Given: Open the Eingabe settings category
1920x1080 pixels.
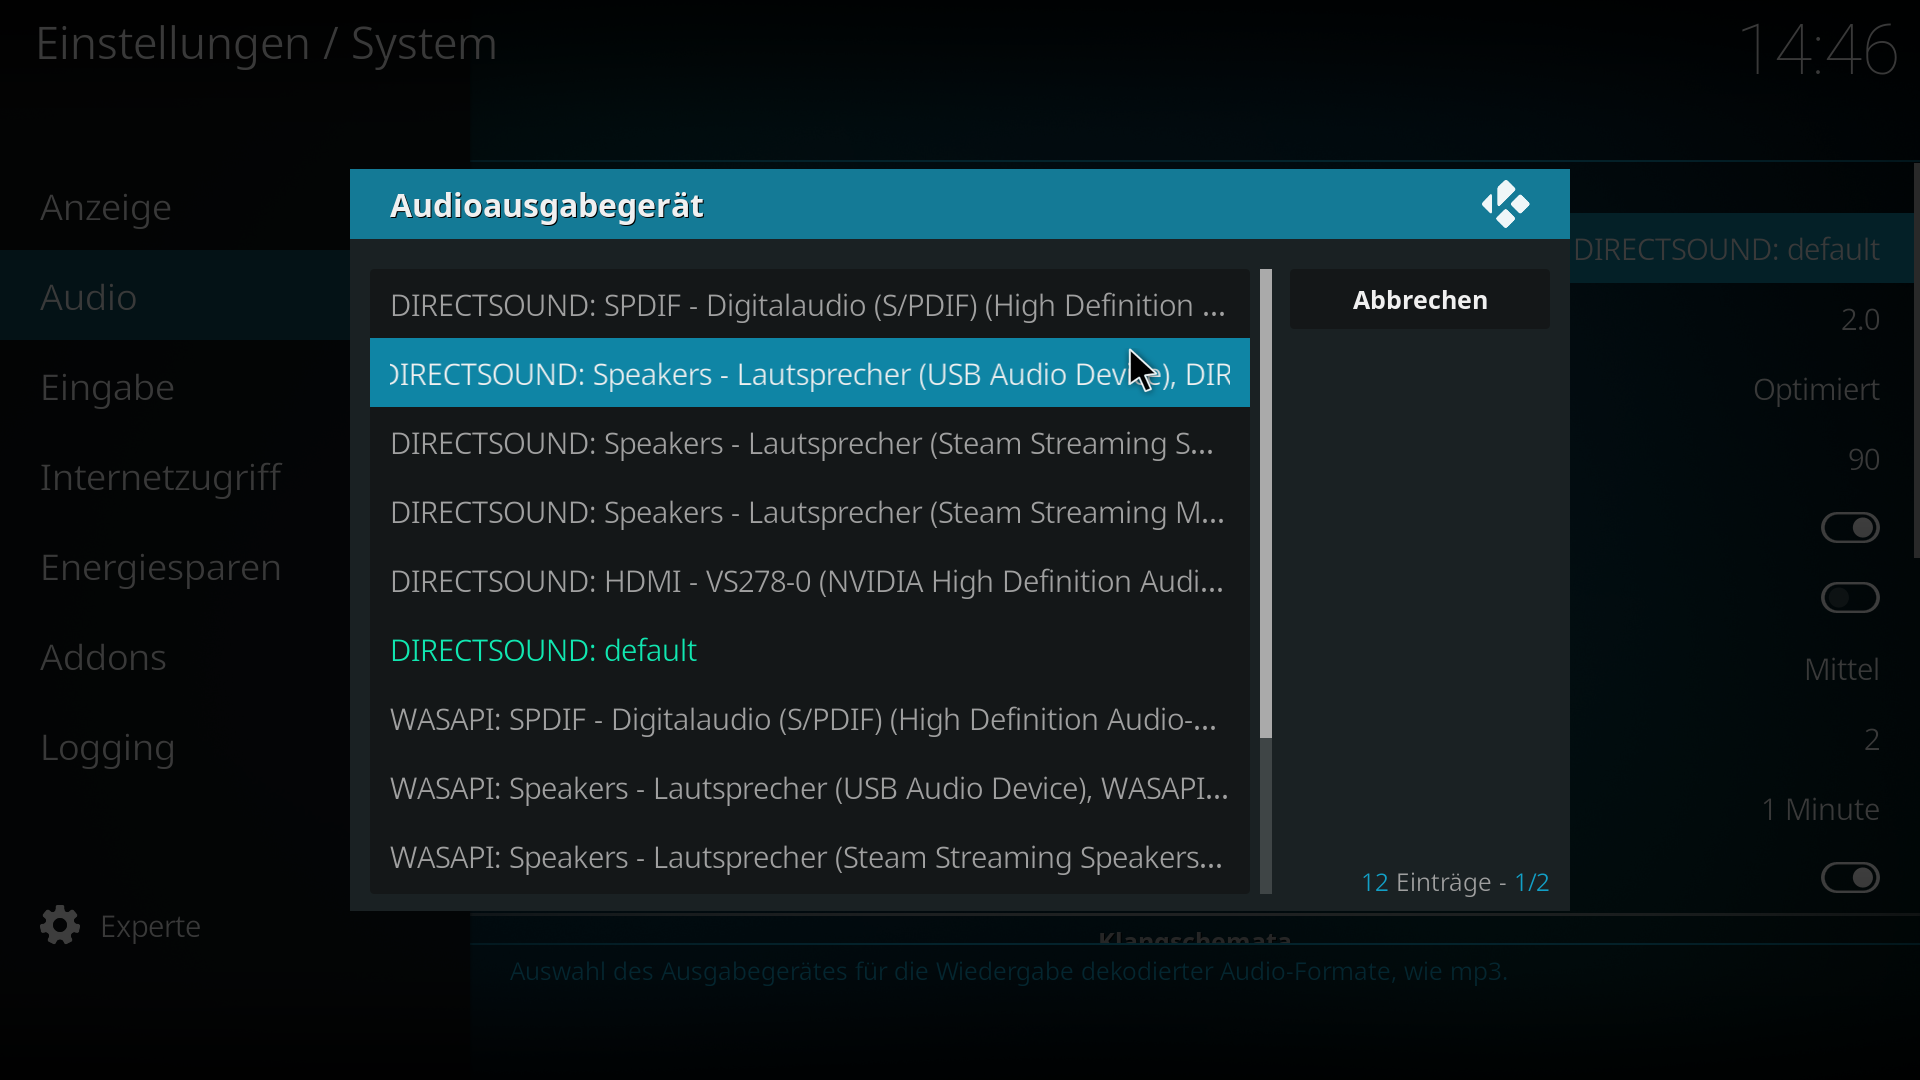Looking at the screenshot, I should (x=175, y=386).
